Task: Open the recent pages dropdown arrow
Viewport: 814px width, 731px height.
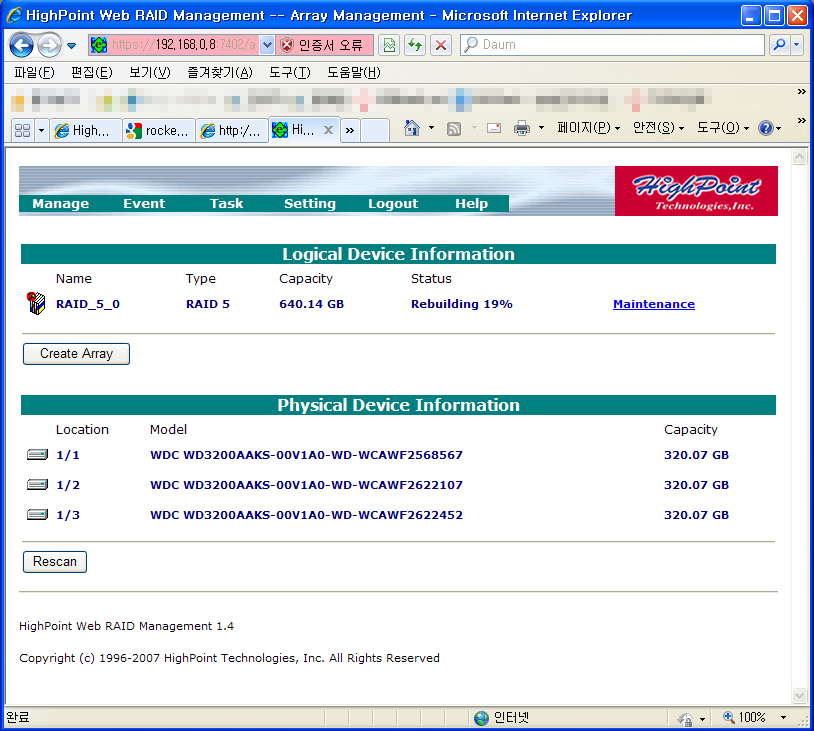Action: (72, 46)
